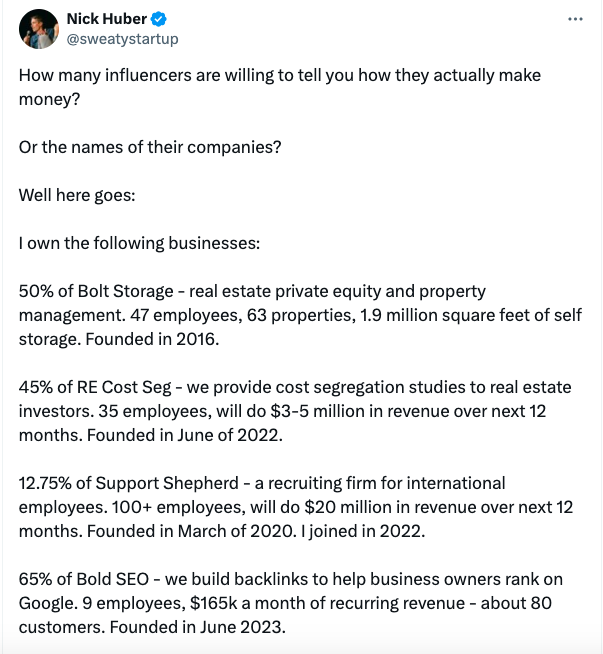Click 'Or the names of their companies?' line
This screenshot has height=654, width=603.
tap(150, 147)
